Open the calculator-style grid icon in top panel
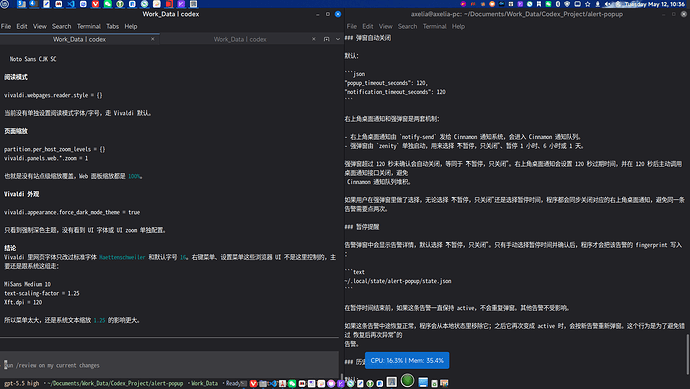This screenshot has width=690, height=389. pos(193,4)
